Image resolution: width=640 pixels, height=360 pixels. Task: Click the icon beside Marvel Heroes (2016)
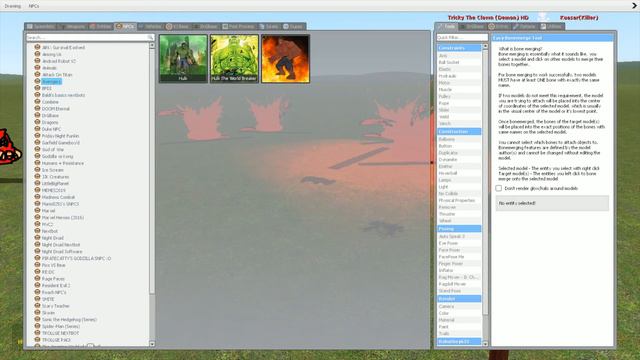[38, 217]
